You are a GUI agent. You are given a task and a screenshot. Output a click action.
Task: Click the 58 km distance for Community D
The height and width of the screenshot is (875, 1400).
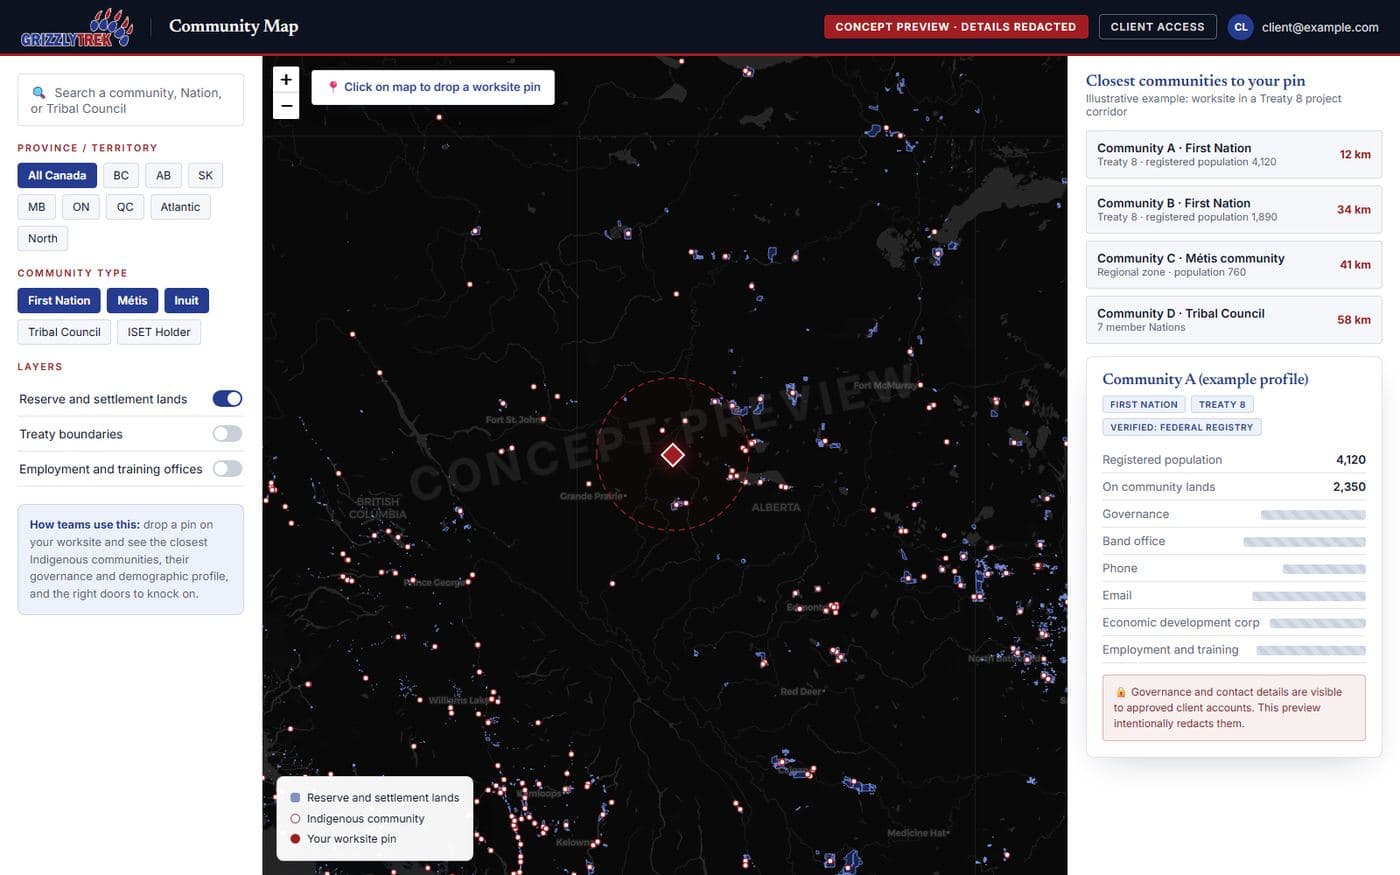click(x=1354, y=320)
